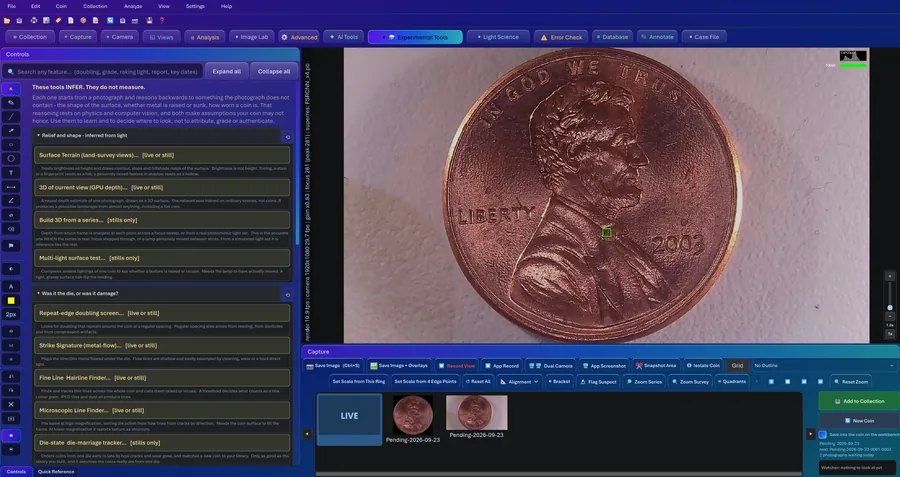Viewport: 900px width, 477px height.
Task: Select the large circle drawing tool
Action: tap(11, 159)
